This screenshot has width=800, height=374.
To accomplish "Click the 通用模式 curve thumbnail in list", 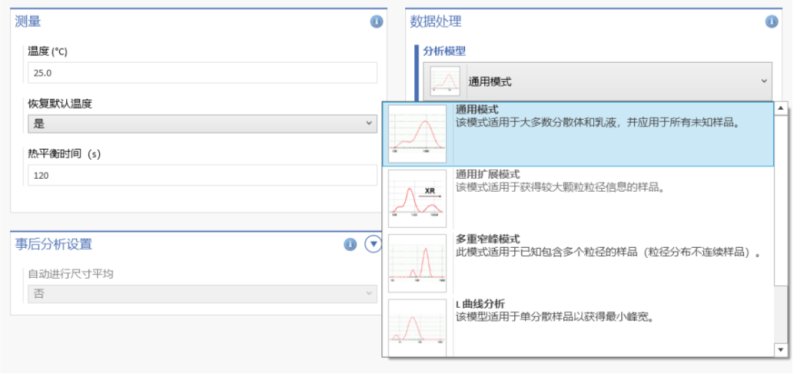I will [x=417, y=134].
